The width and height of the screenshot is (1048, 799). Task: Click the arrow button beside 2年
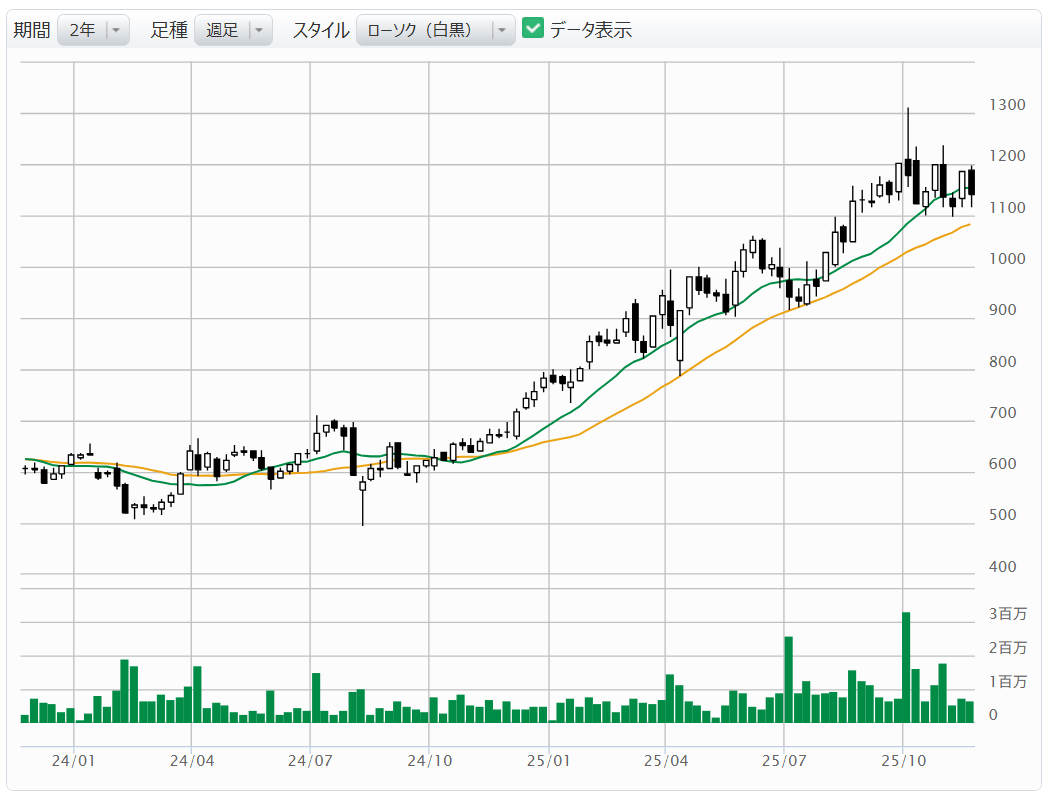coord(117,30)
